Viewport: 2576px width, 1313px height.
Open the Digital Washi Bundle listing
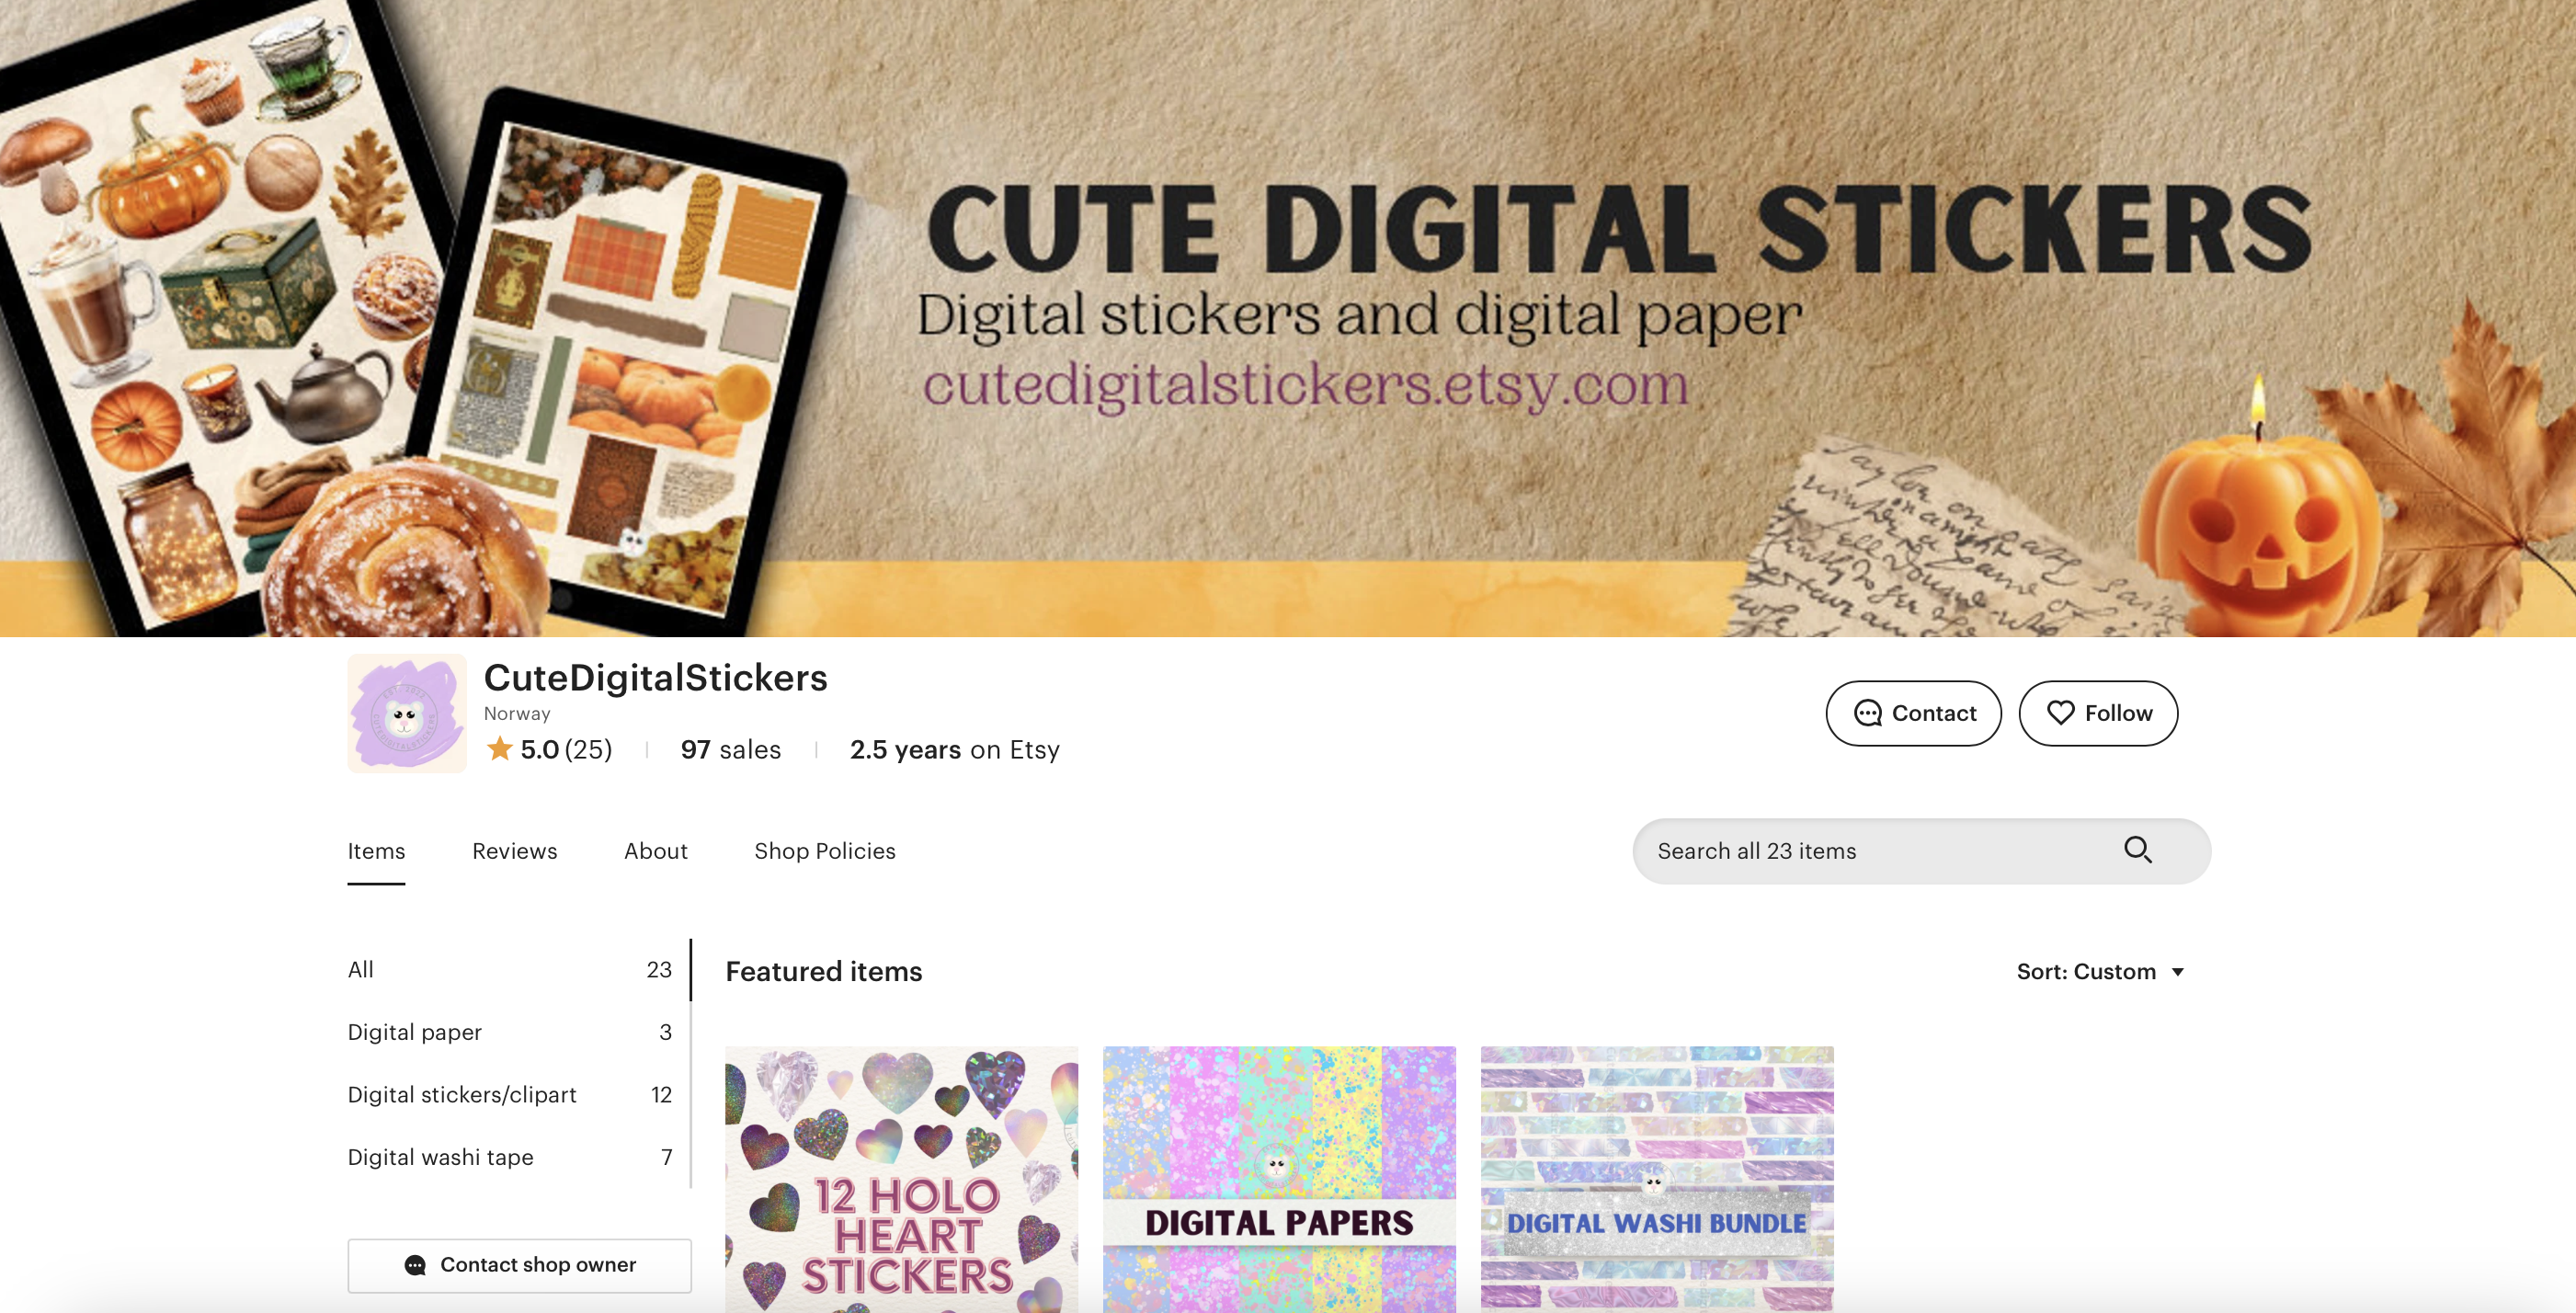tap(1657, 1180)
